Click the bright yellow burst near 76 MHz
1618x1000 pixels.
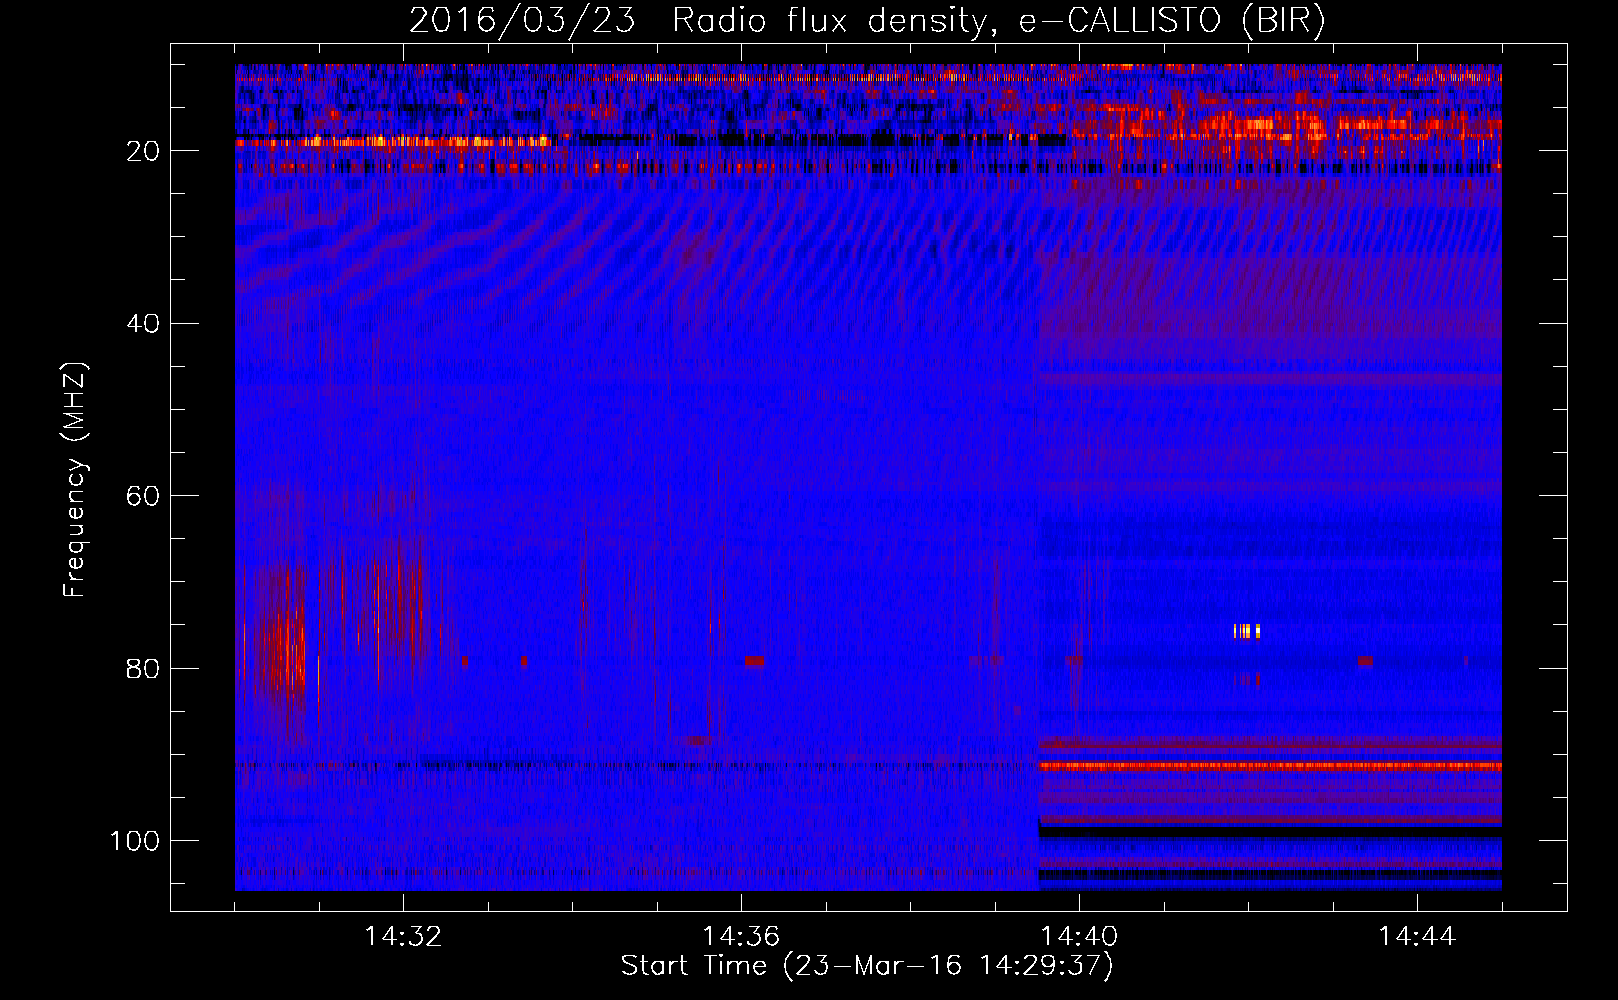point(1247,631)
